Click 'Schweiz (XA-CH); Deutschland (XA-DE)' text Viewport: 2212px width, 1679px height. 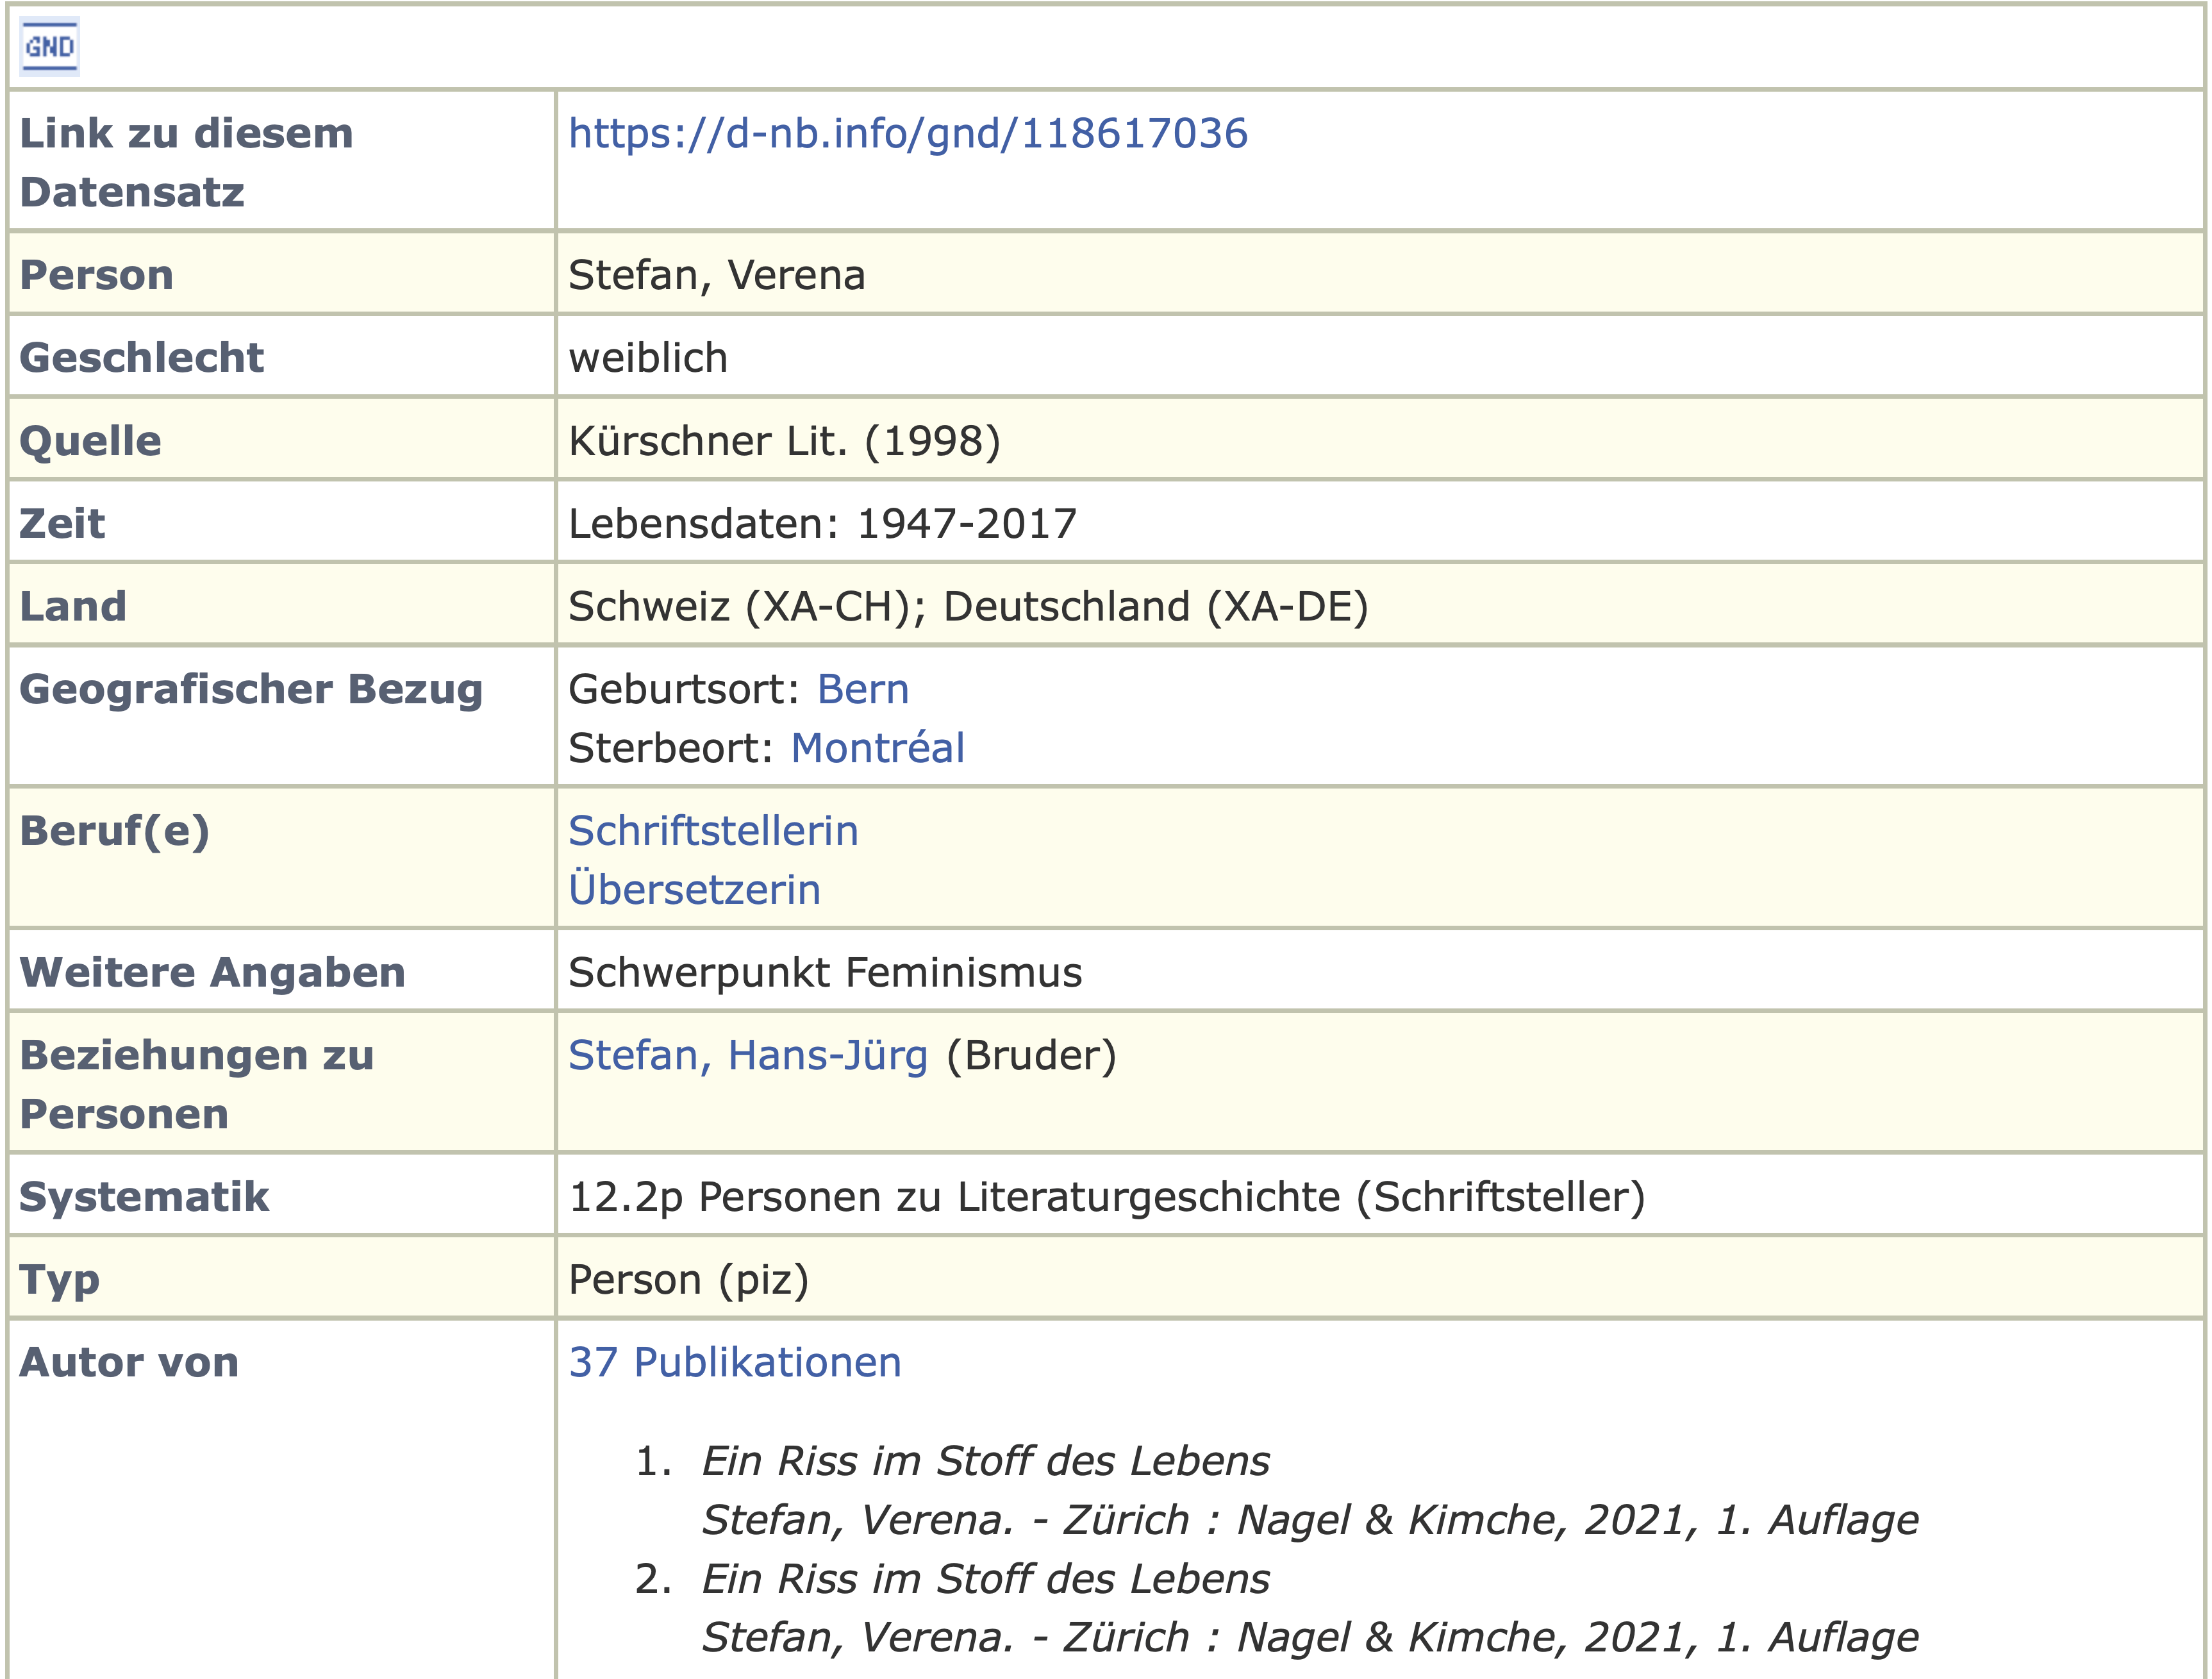pyautogui.click(x=968, y=607)
